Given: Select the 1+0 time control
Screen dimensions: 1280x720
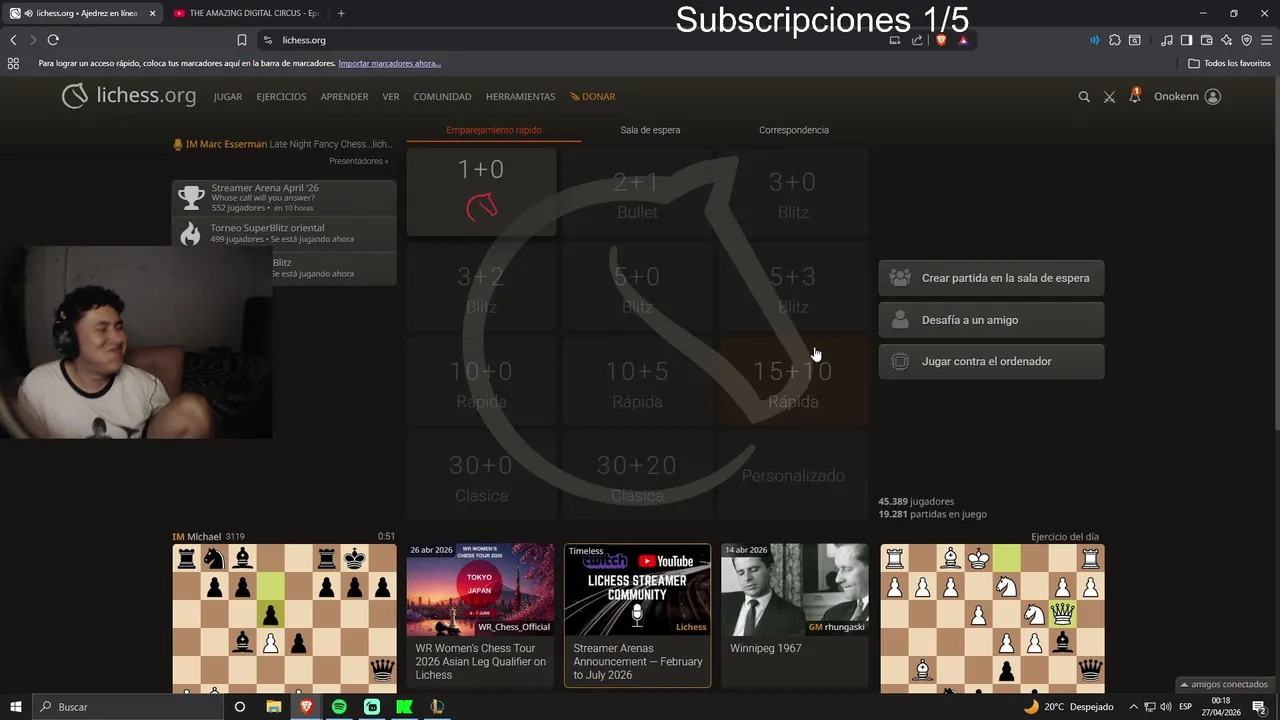Looking at the screenshot, I should tap(481, 192).
